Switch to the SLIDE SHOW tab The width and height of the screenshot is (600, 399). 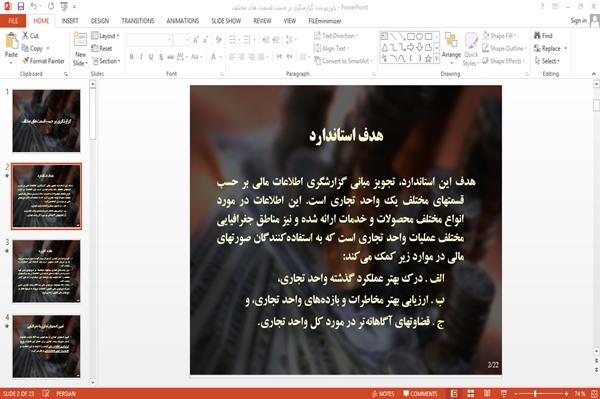(226, 21)
